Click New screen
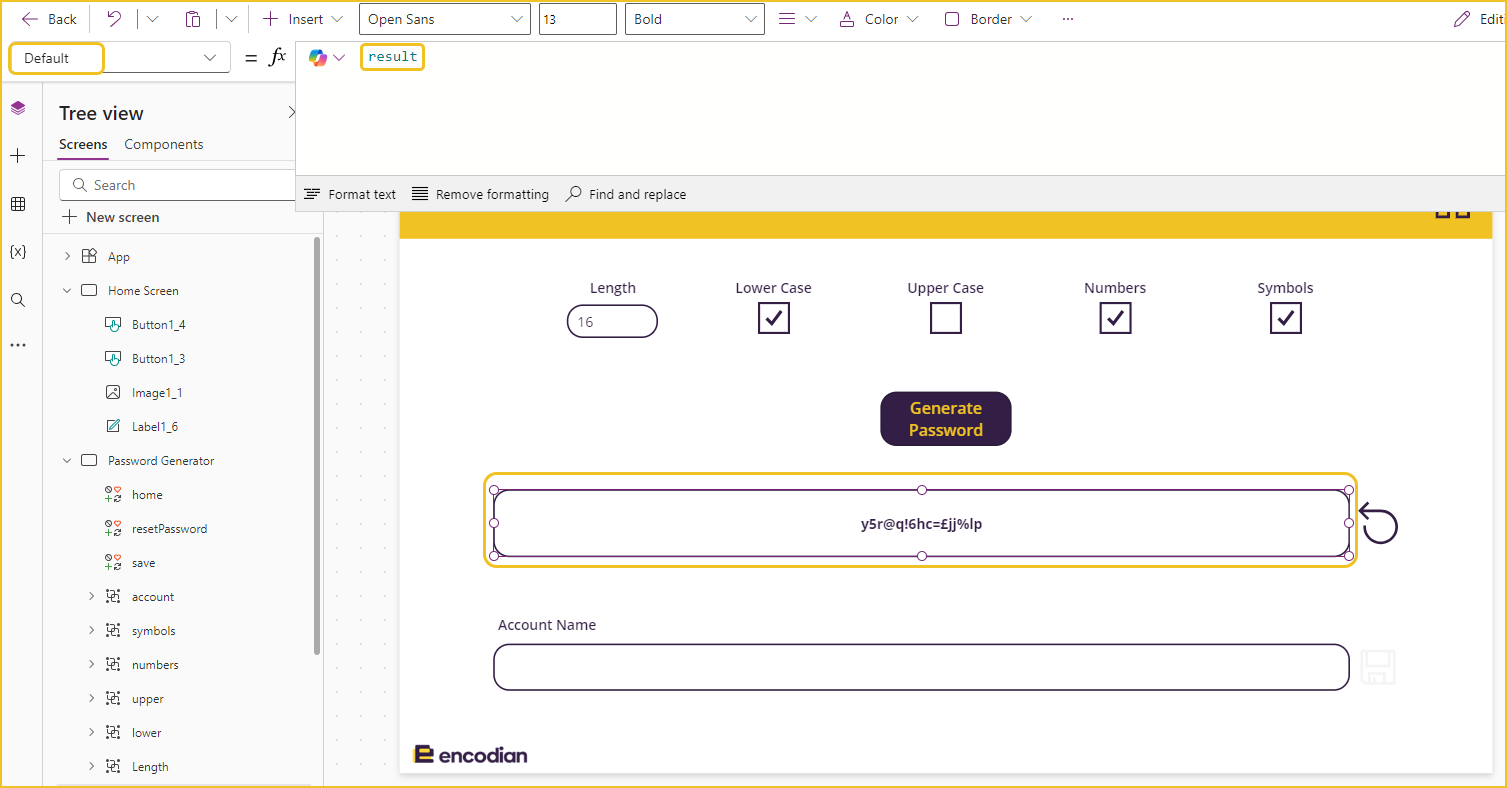 click(x=111, y=217)
